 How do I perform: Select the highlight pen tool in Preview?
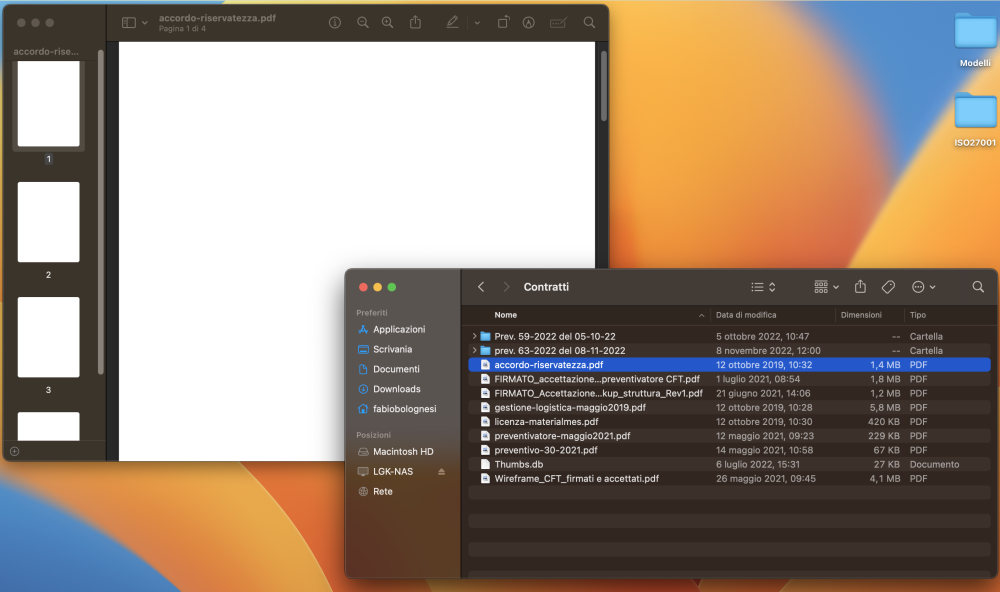pos(452,22)
